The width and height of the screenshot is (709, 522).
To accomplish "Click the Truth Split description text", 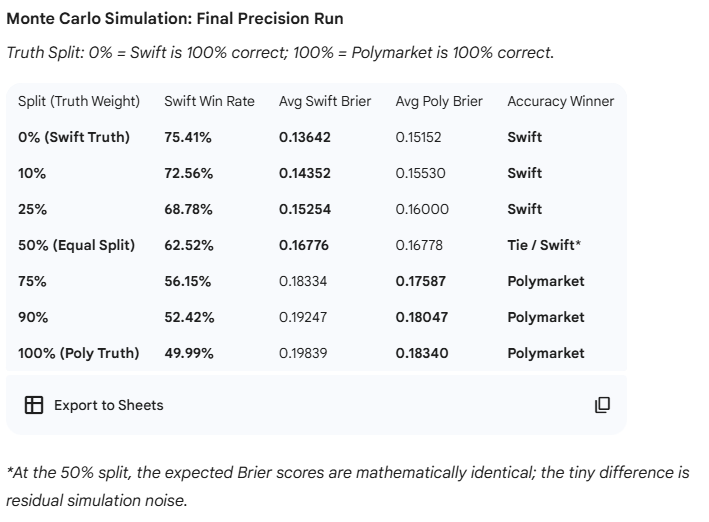I will [280, 53].
